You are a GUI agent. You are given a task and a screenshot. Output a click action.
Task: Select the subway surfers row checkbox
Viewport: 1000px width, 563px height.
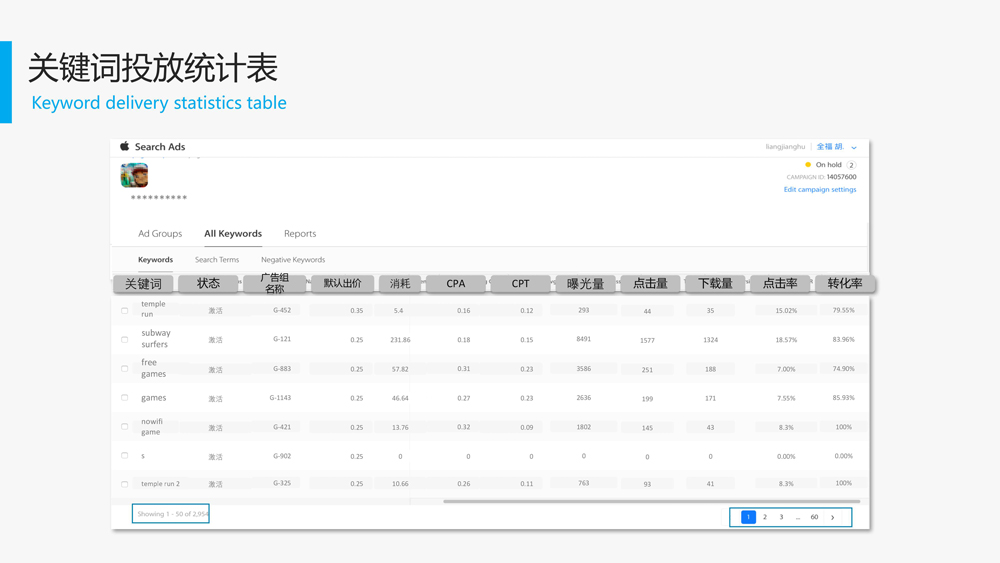125,340
